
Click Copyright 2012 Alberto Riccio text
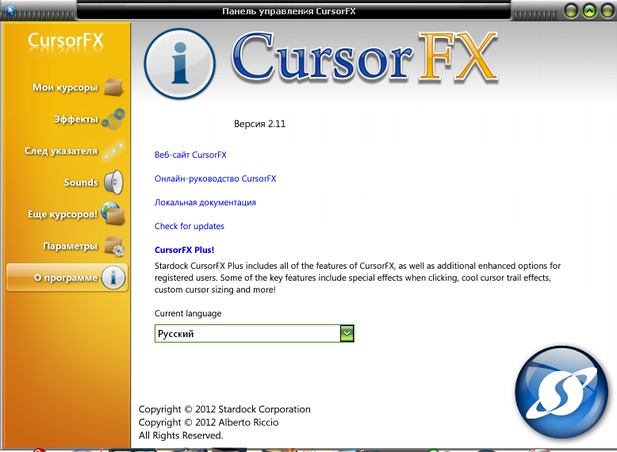pos(209,422)
